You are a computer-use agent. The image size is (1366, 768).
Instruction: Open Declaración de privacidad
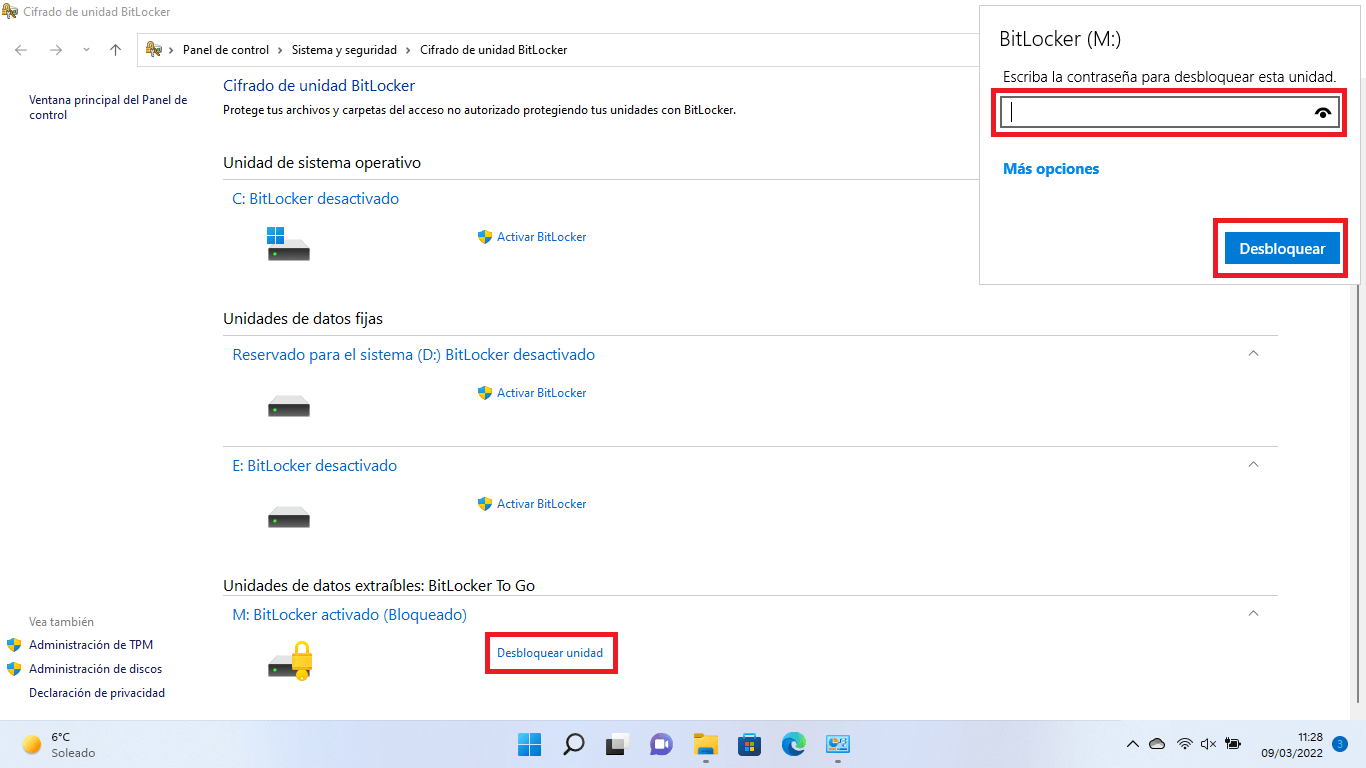point(97,693)
